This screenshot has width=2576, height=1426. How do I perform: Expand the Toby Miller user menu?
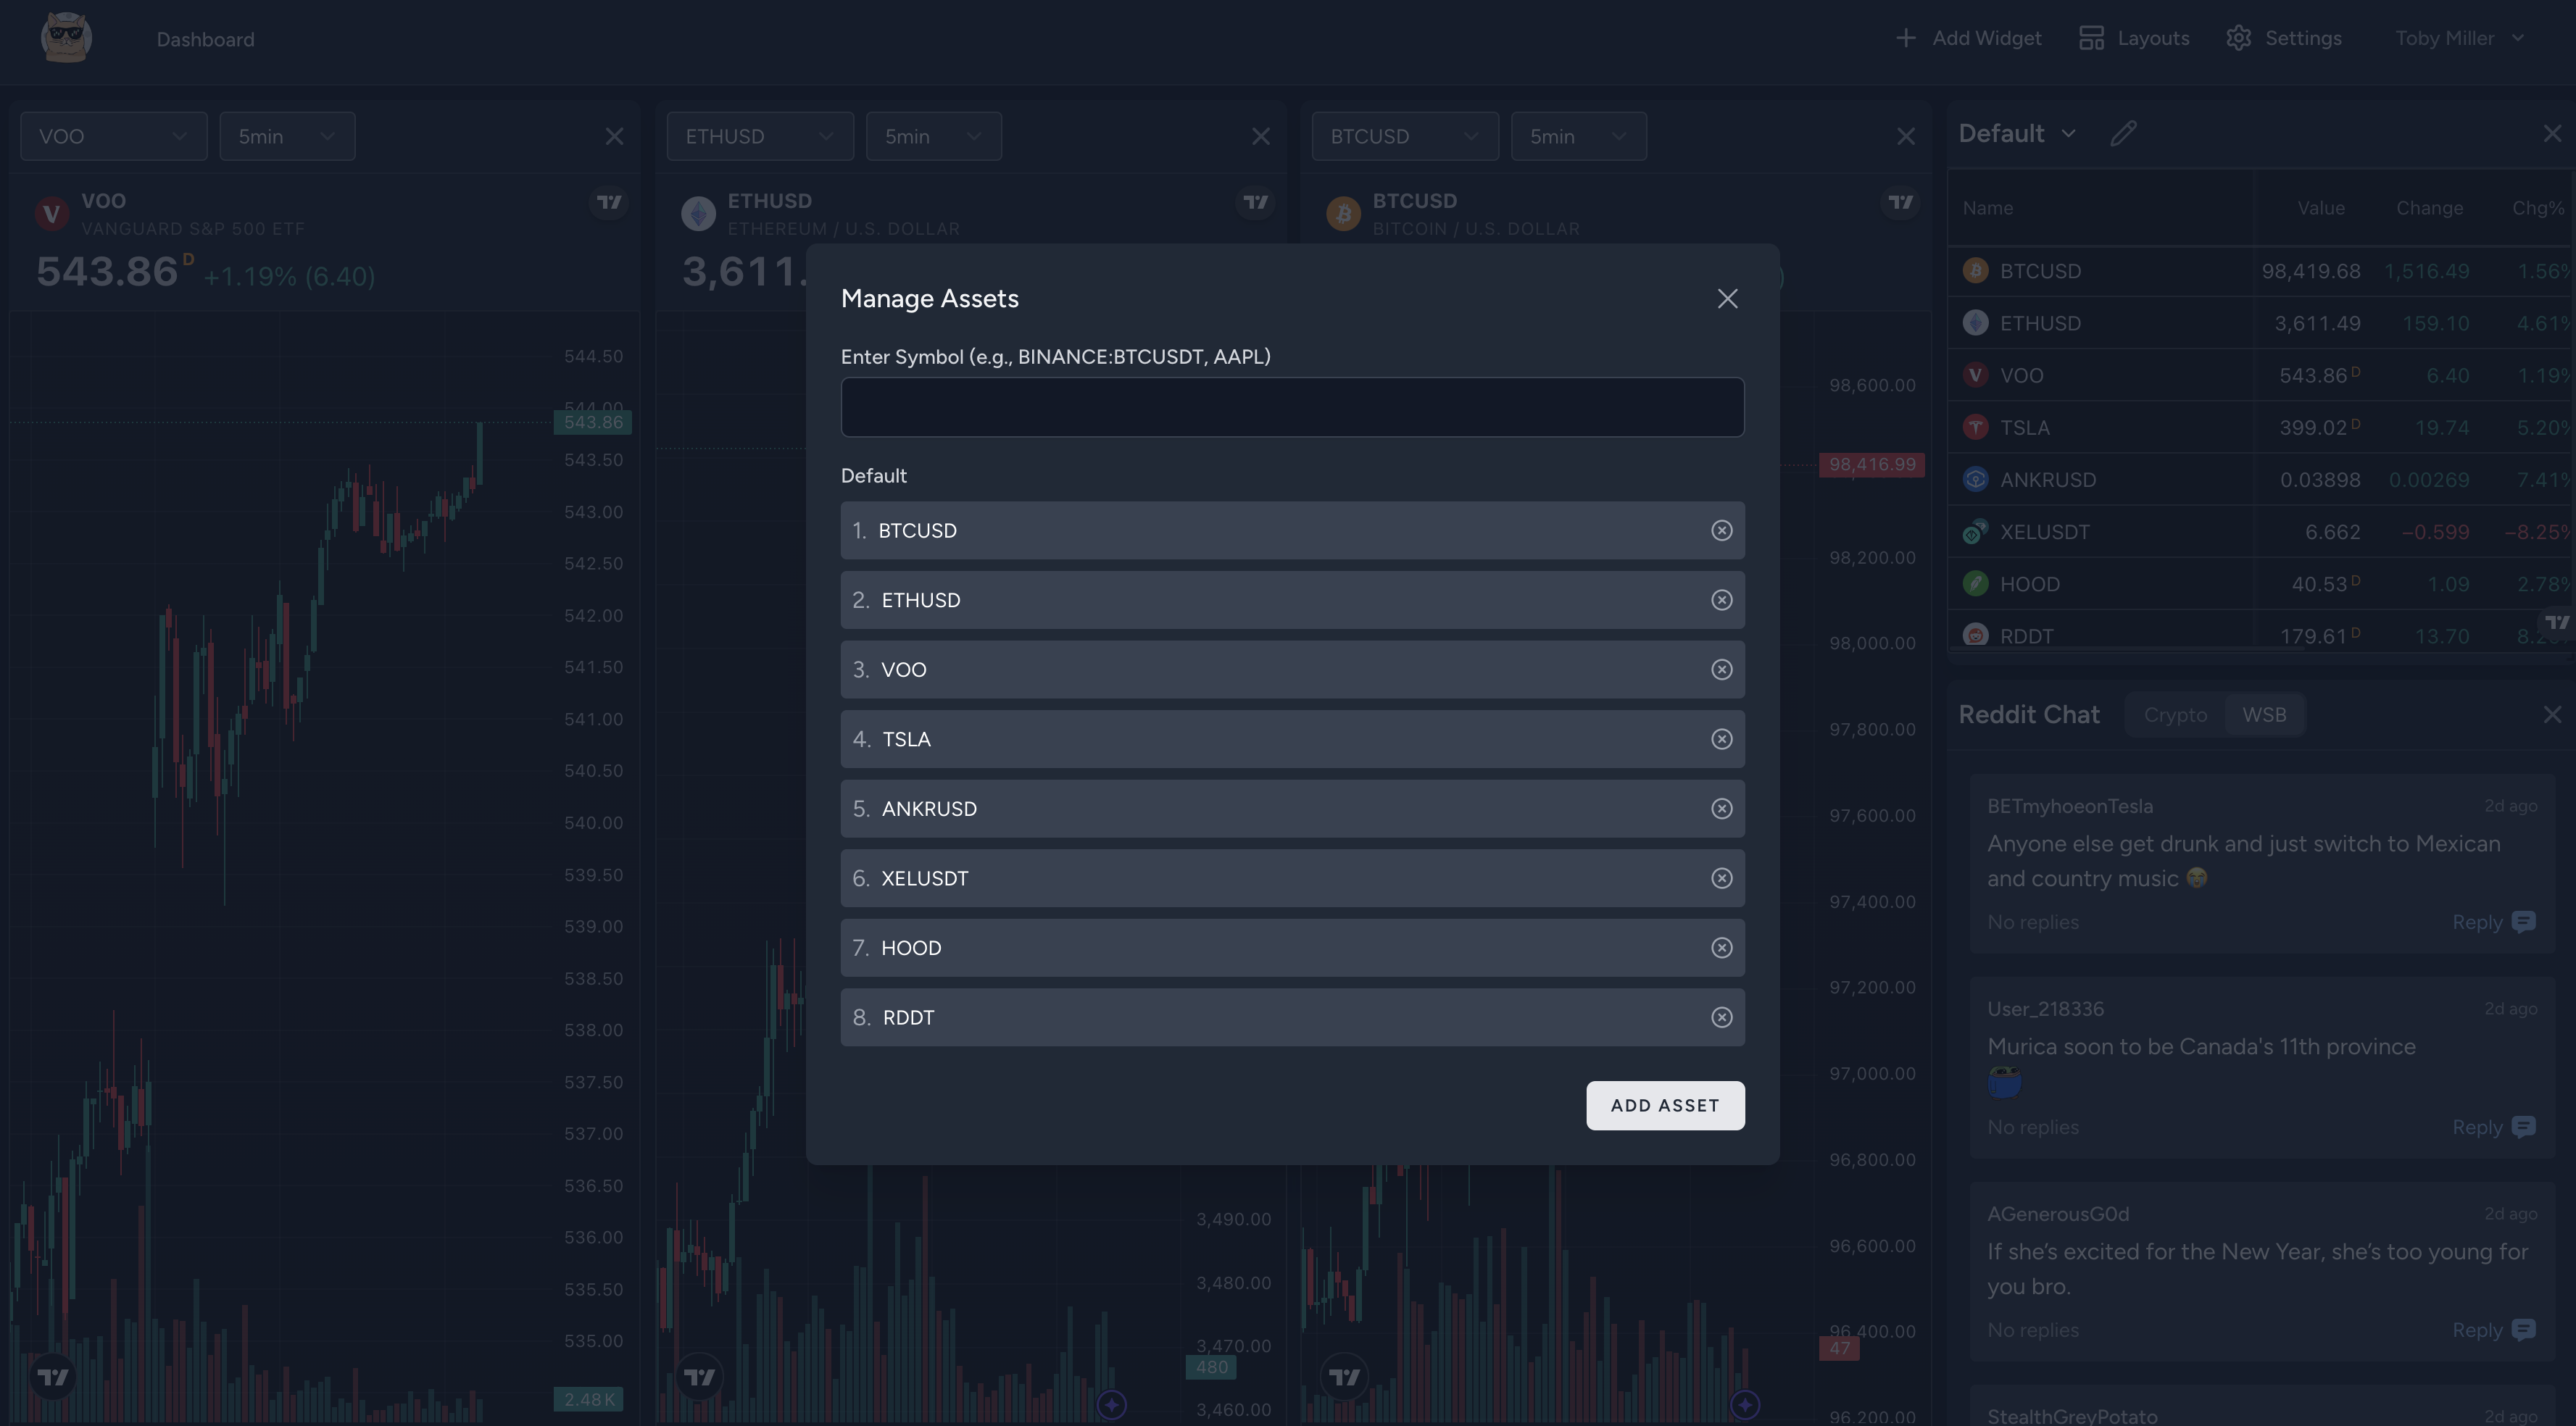point(2459,38)
